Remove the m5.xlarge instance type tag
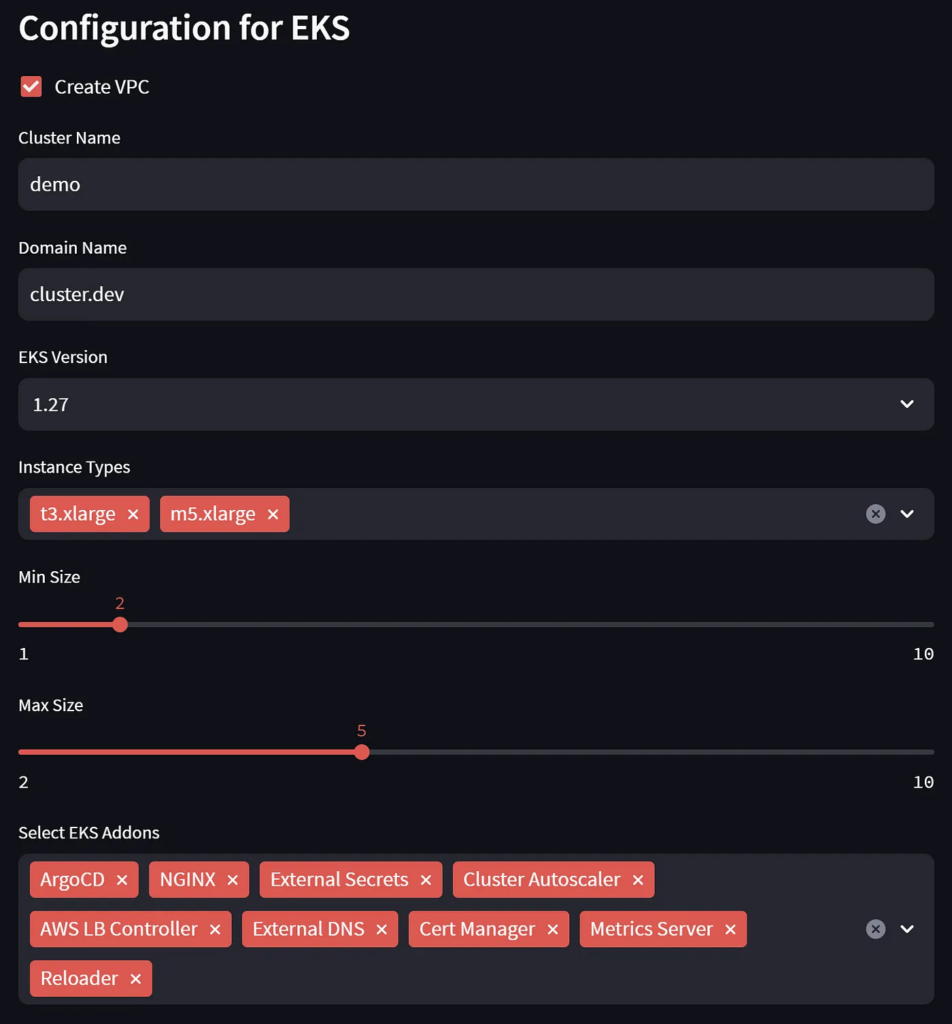952x1024 pixels. coord(272,513)
